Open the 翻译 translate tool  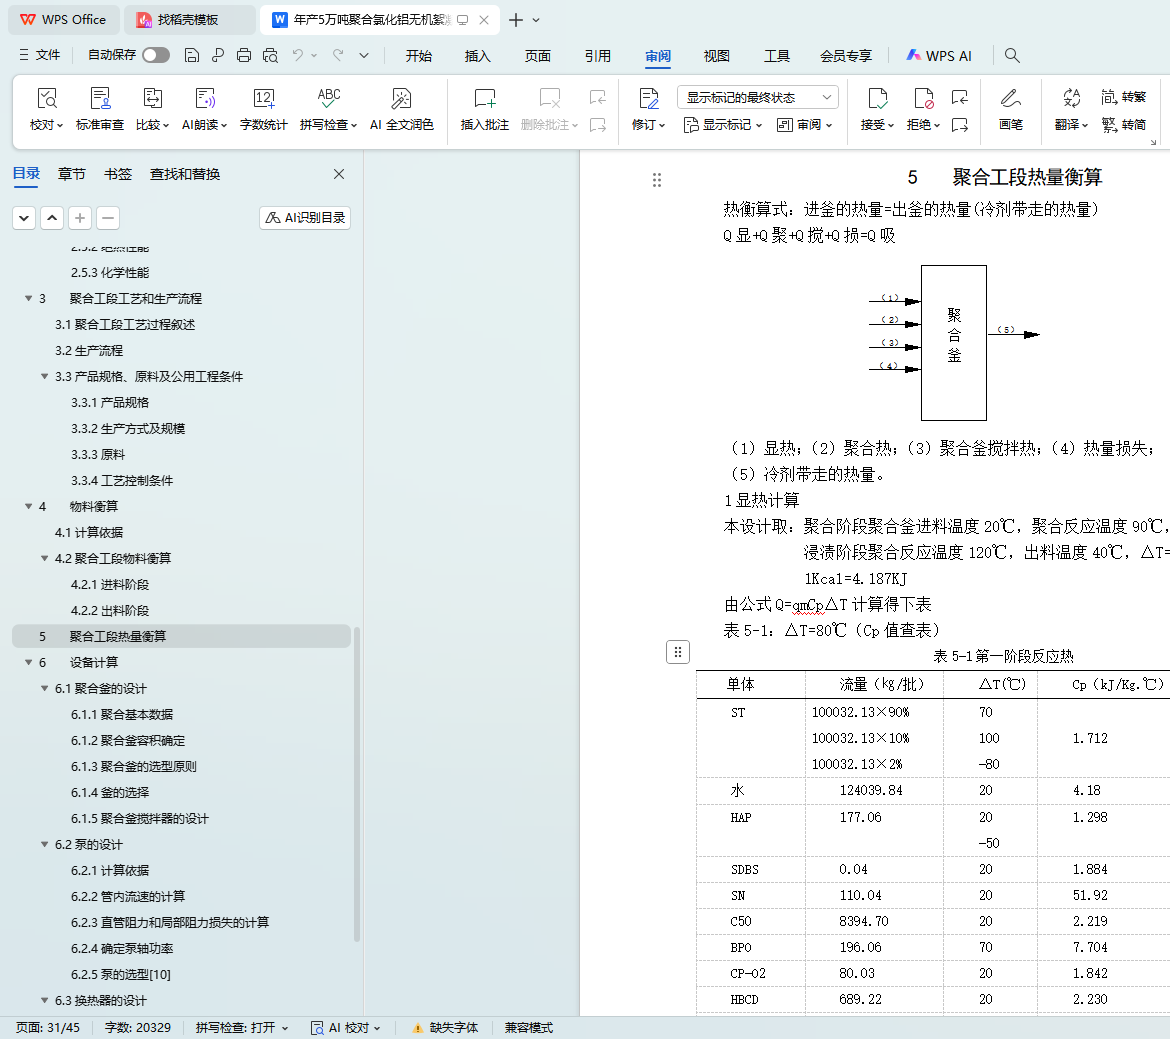pyautogui.click(x=1071, y=99)
